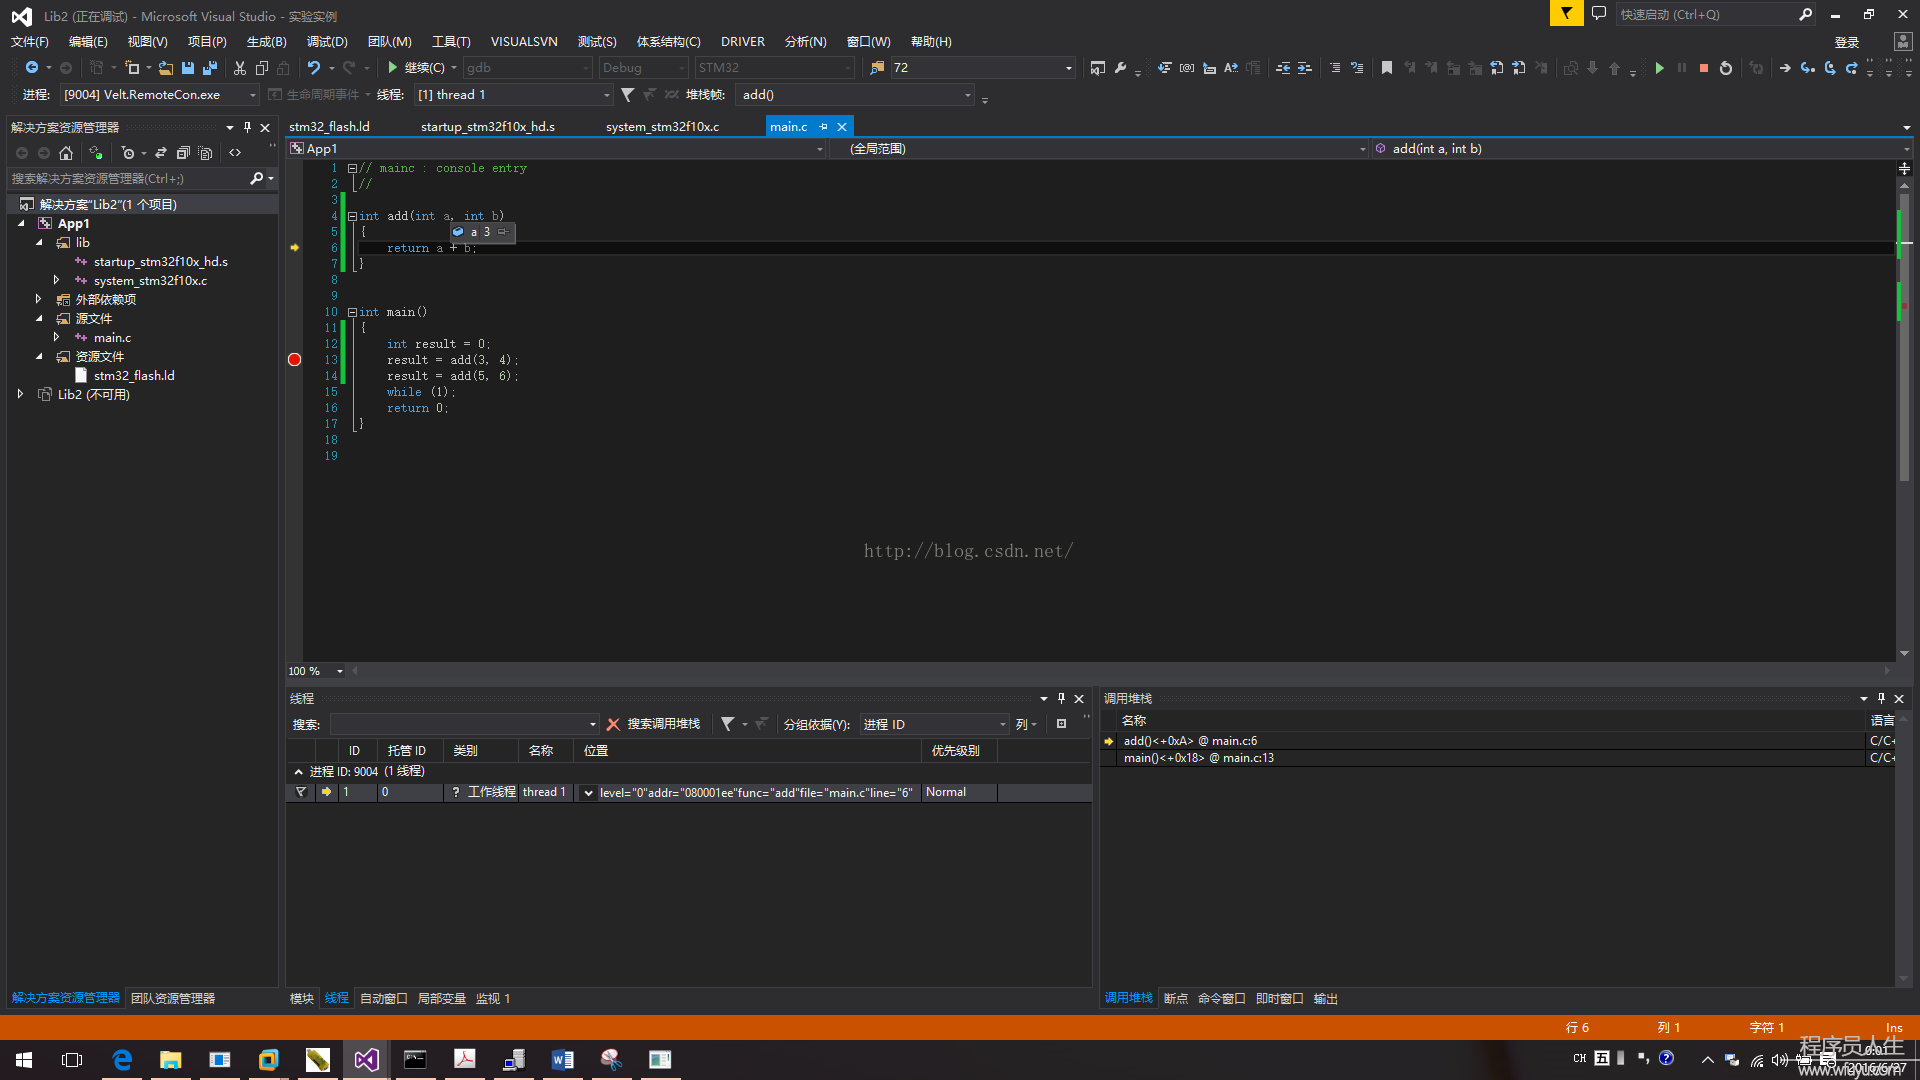Click the 继续(C) button label
1920x1080 pixels.
coord(424,68)
